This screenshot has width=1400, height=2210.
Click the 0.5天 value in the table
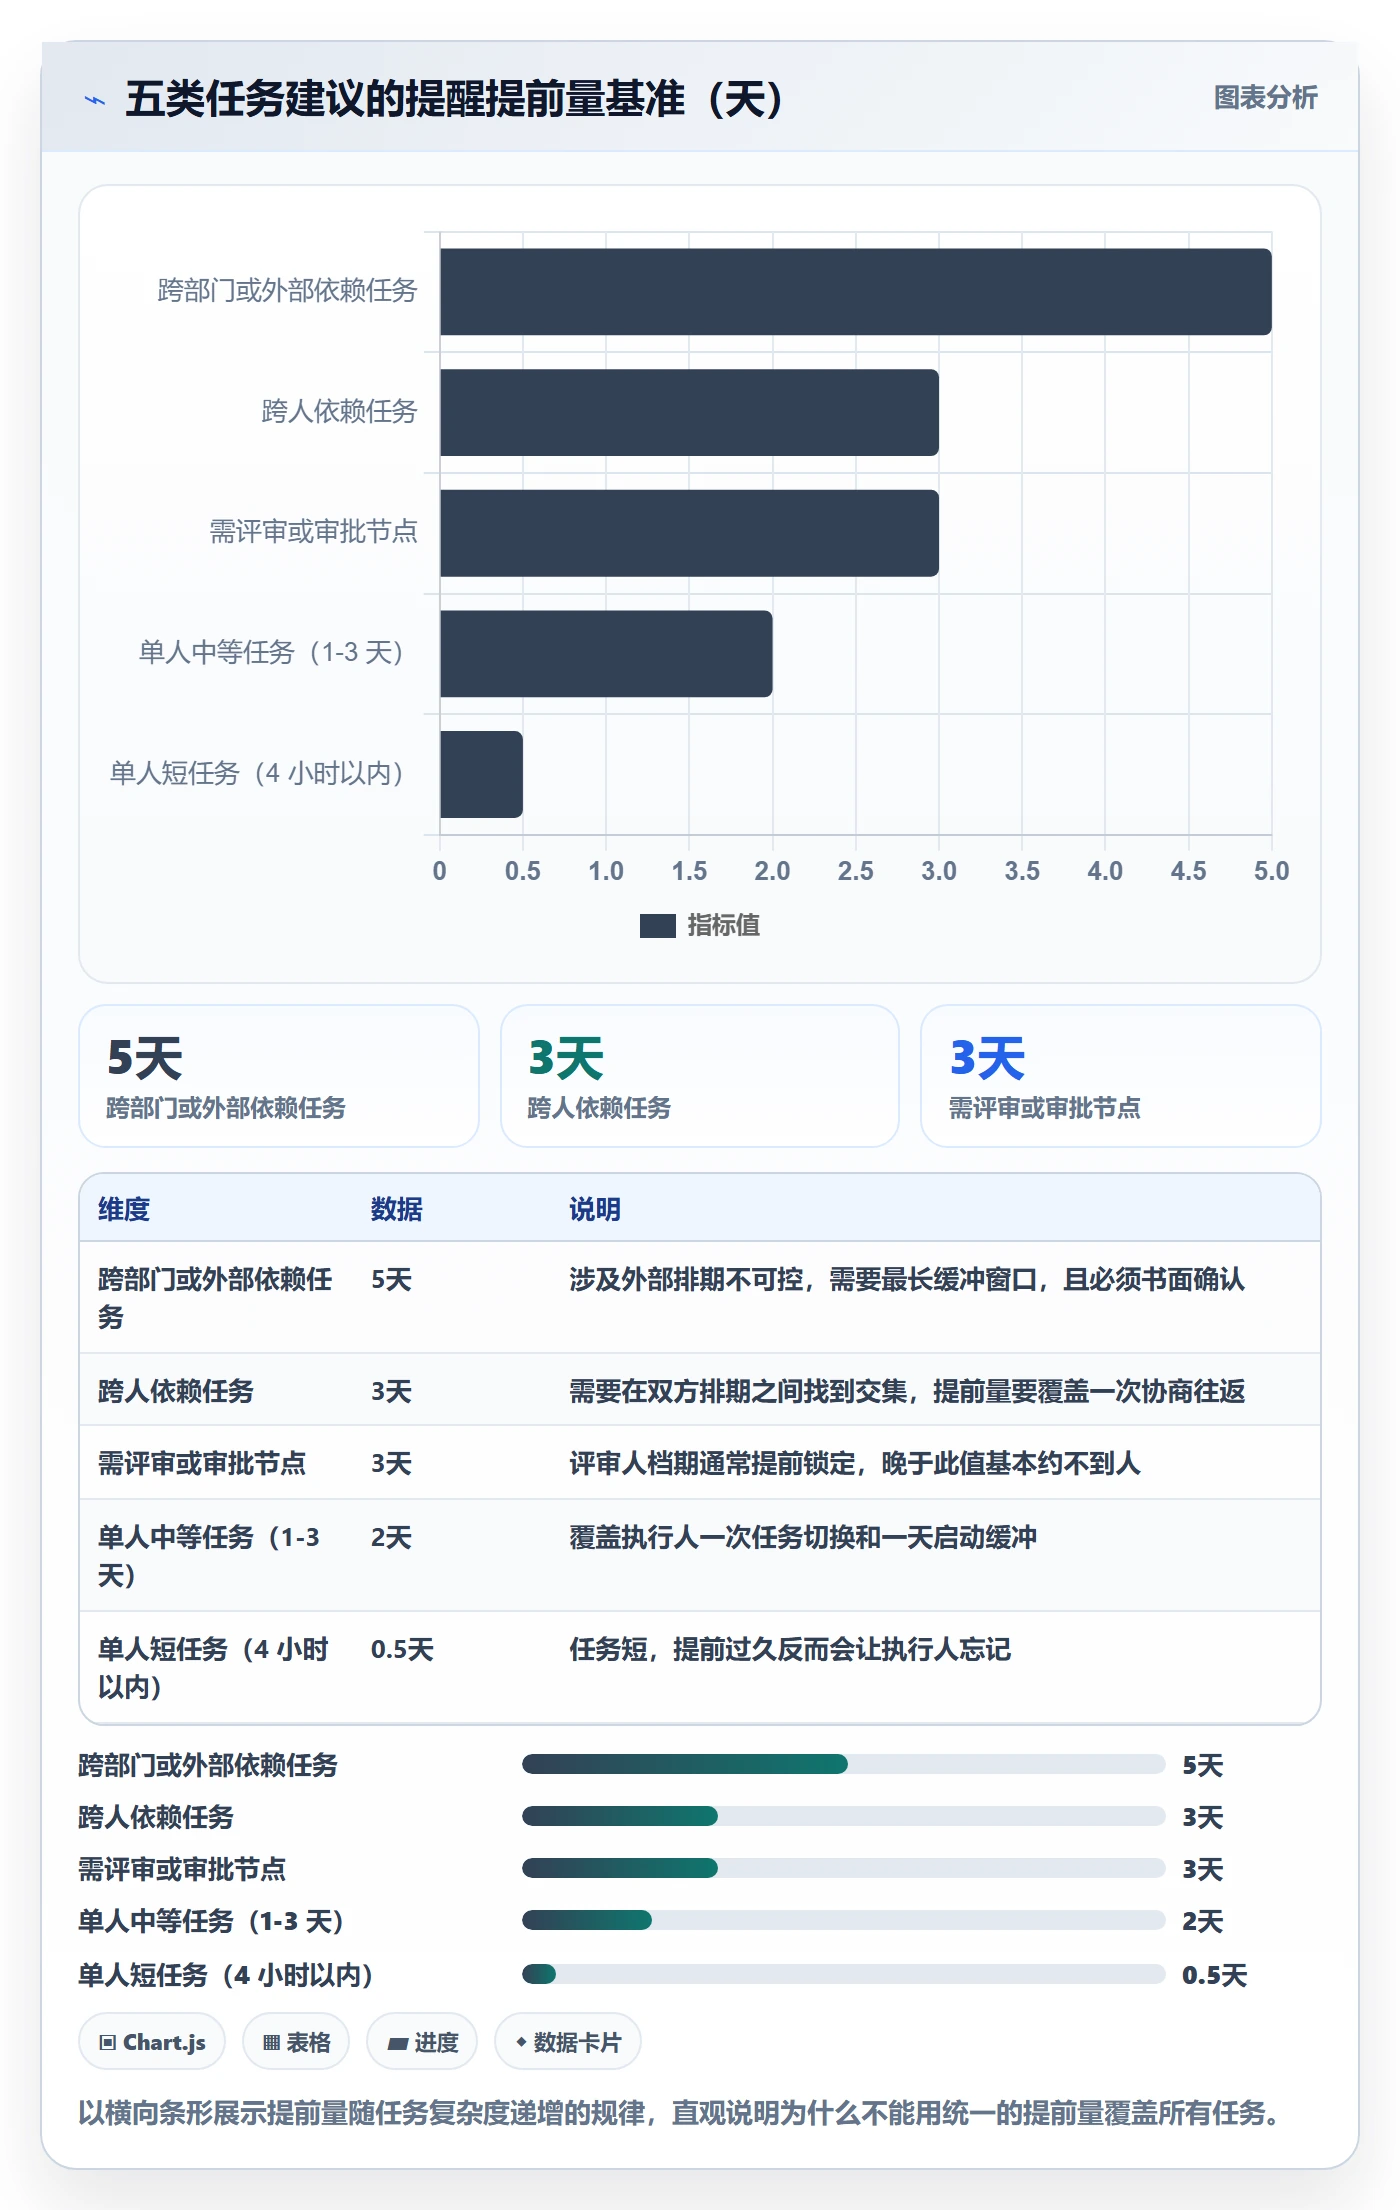pyautogui.click(x=402, y=1649)
